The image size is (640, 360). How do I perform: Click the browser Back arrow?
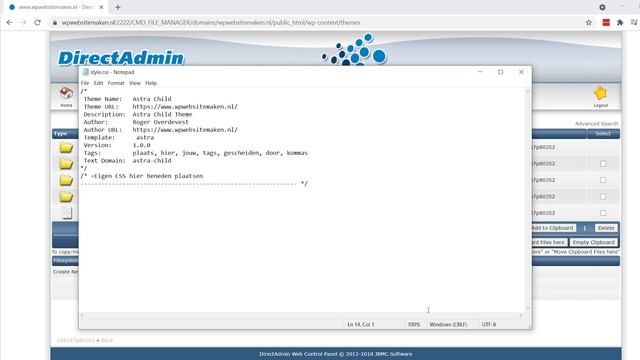(x=9, y=22)
